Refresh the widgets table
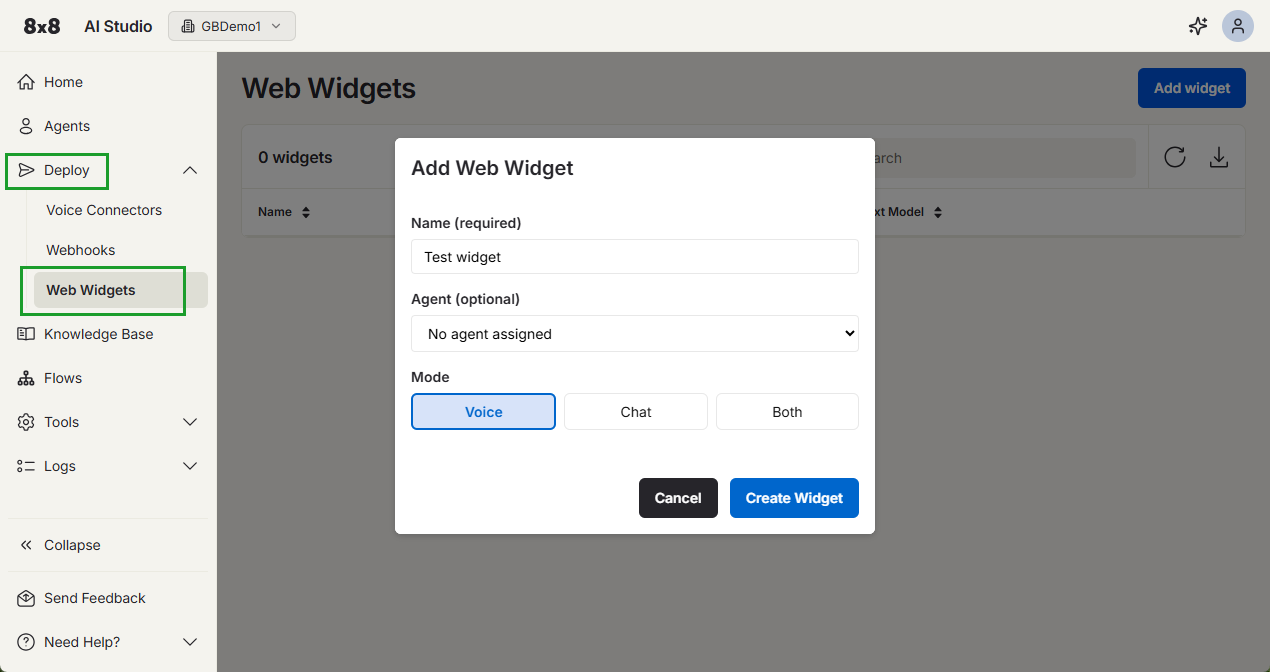This screenshot has height=672, width=1270. (1175, 157)
